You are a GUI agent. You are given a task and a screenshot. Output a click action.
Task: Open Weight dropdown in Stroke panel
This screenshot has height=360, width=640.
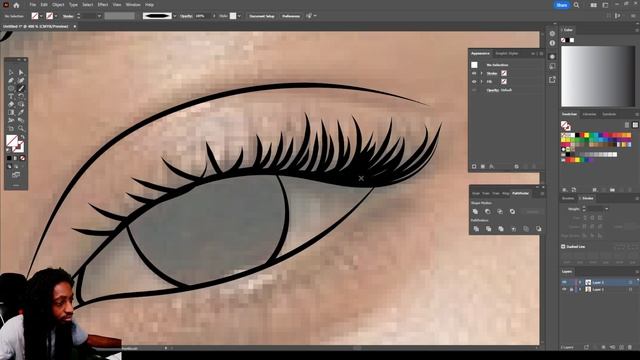pos(607,209)
